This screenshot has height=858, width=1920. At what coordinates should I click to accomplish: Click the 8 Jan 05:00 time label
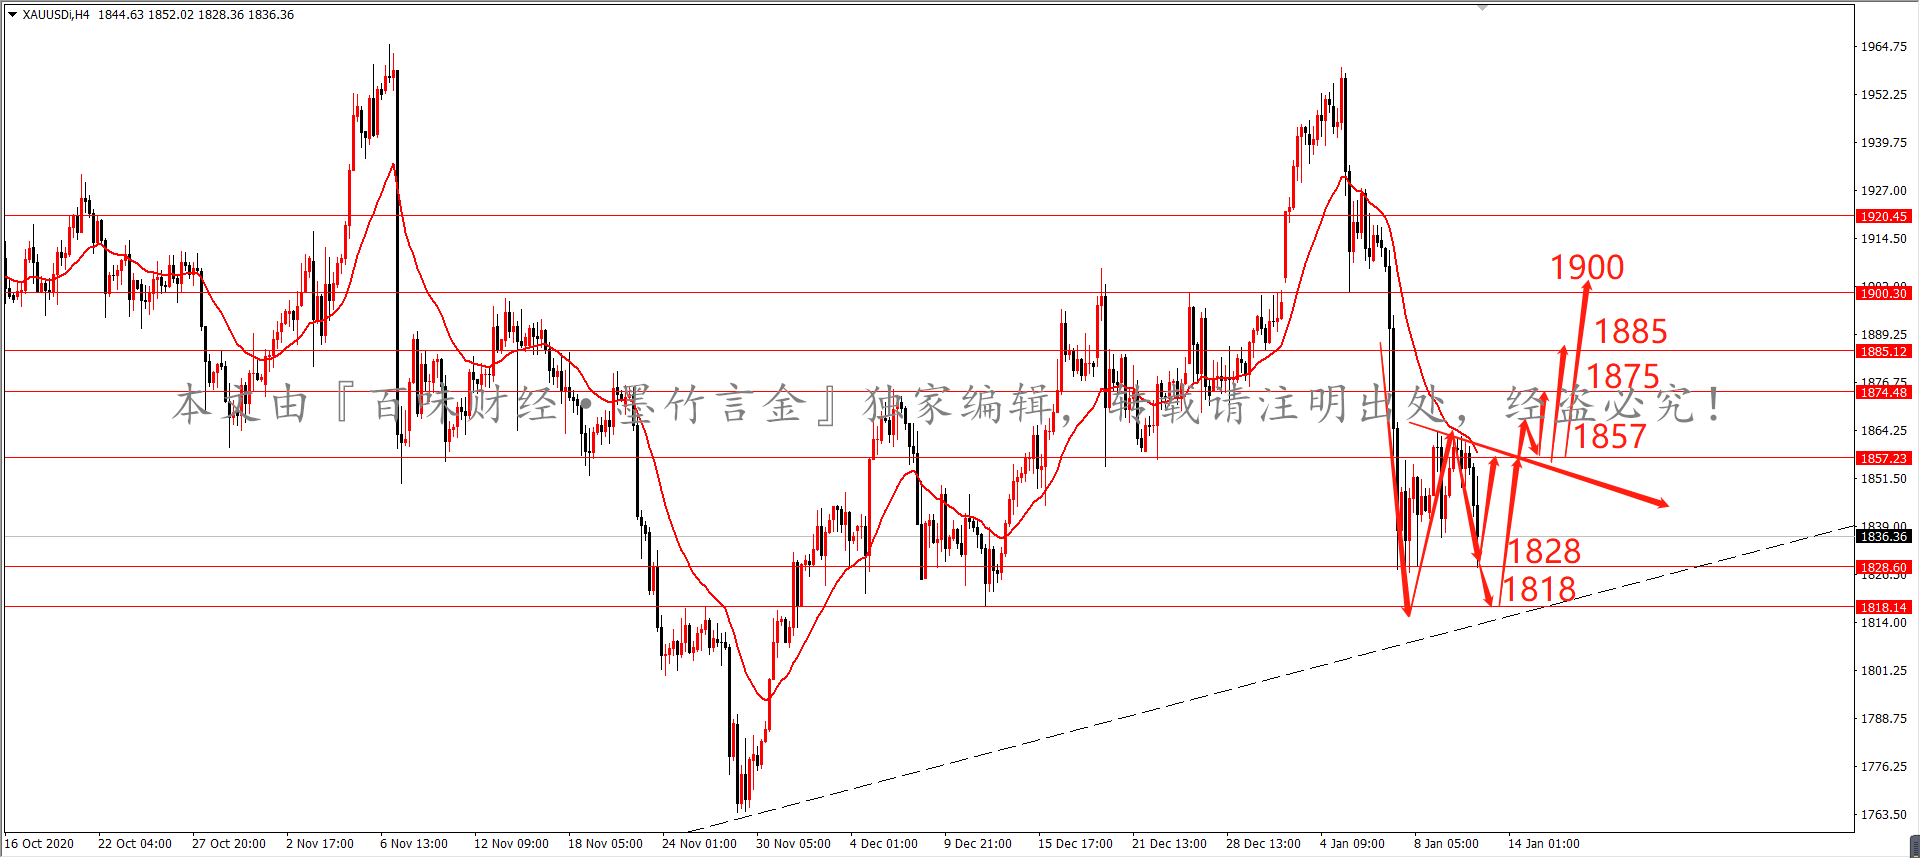pyautogui.click(x=1446, y=844)
